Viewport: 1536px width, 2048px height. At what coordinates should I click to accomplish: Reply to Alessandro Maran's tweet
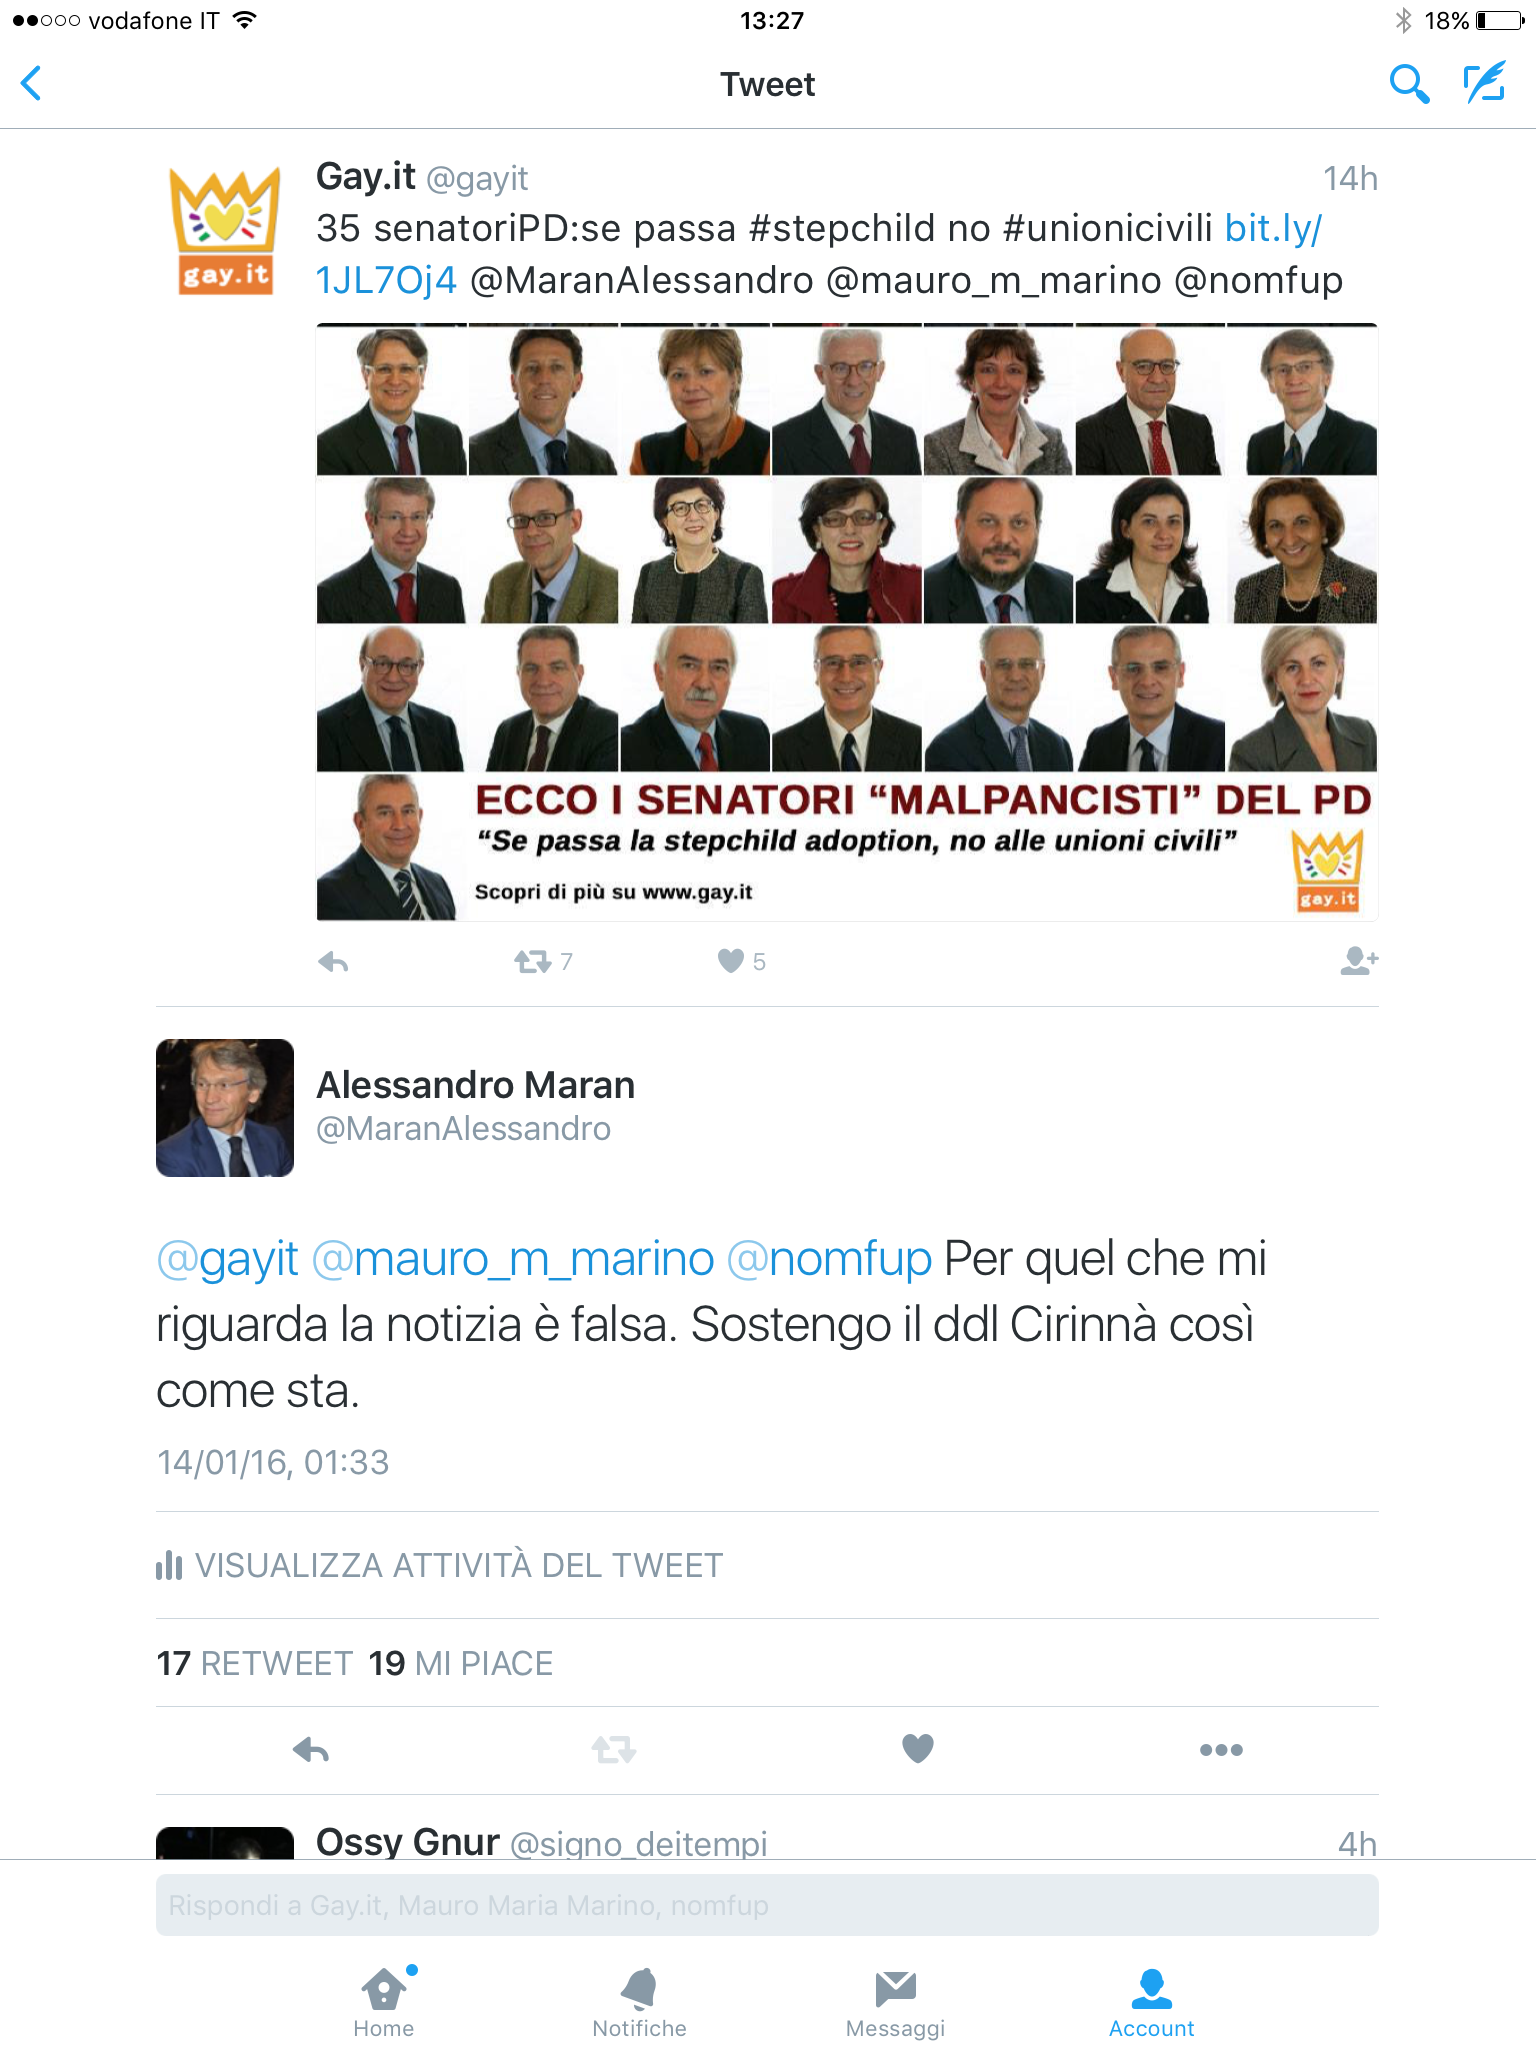[311, 1750]
